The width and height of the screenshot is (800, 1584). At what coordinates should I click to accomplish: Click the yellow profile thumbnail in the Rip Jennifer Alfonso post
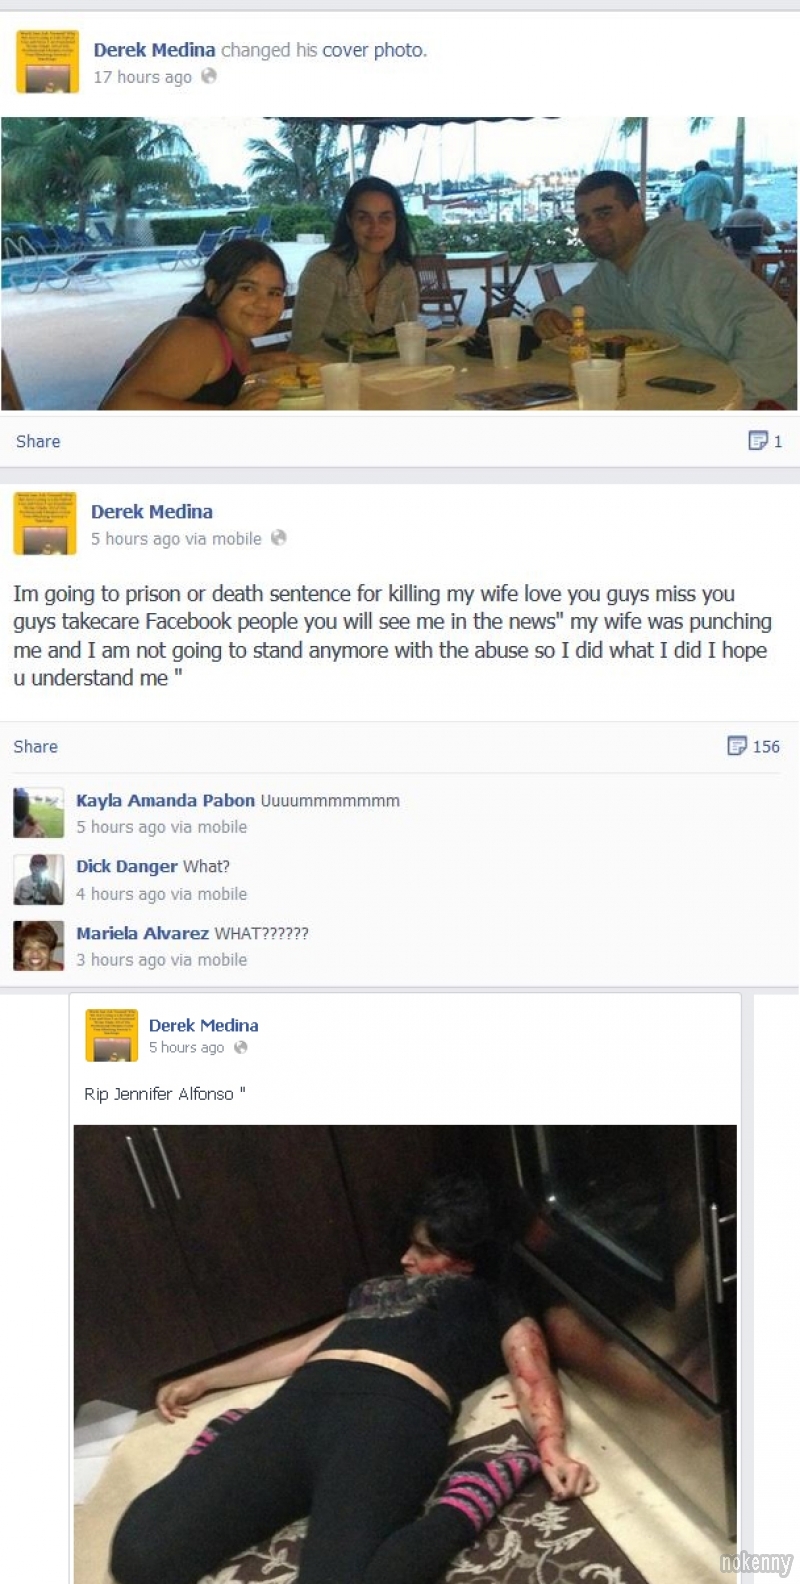click(112, 1035)
